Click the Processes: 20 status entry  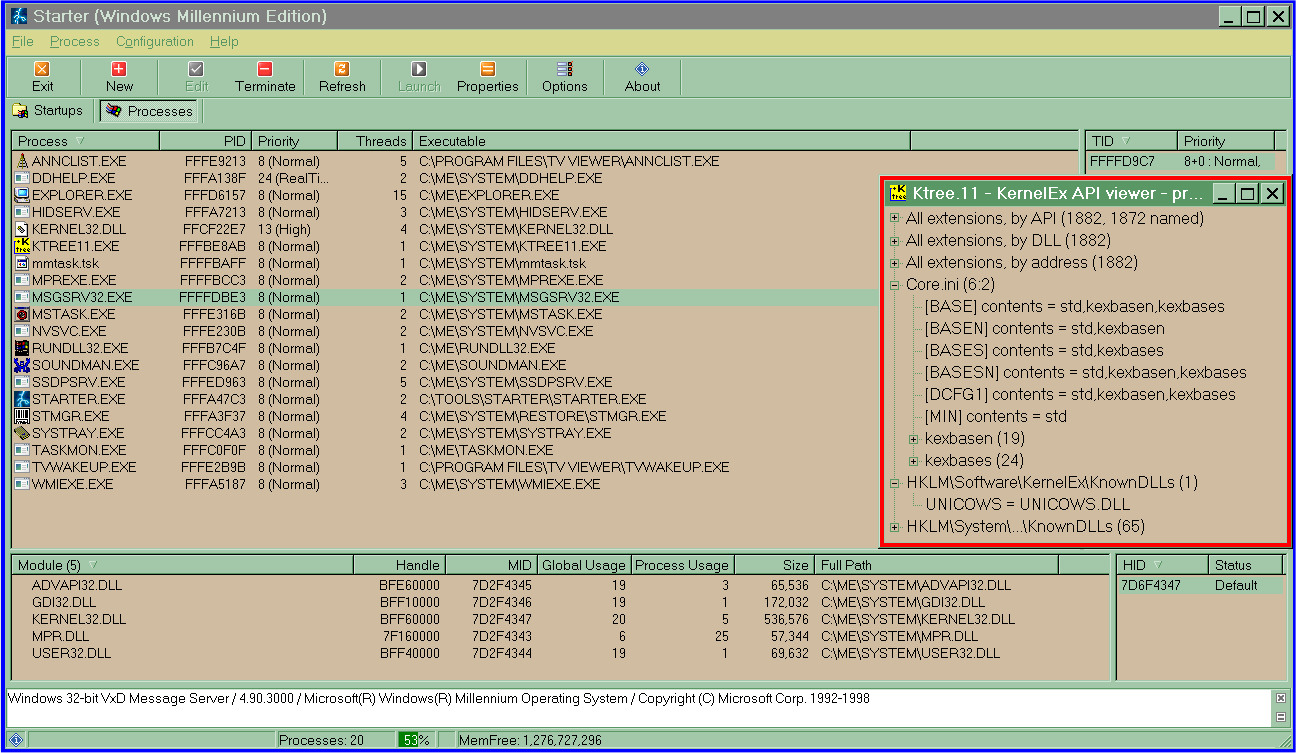pos(321,740)
